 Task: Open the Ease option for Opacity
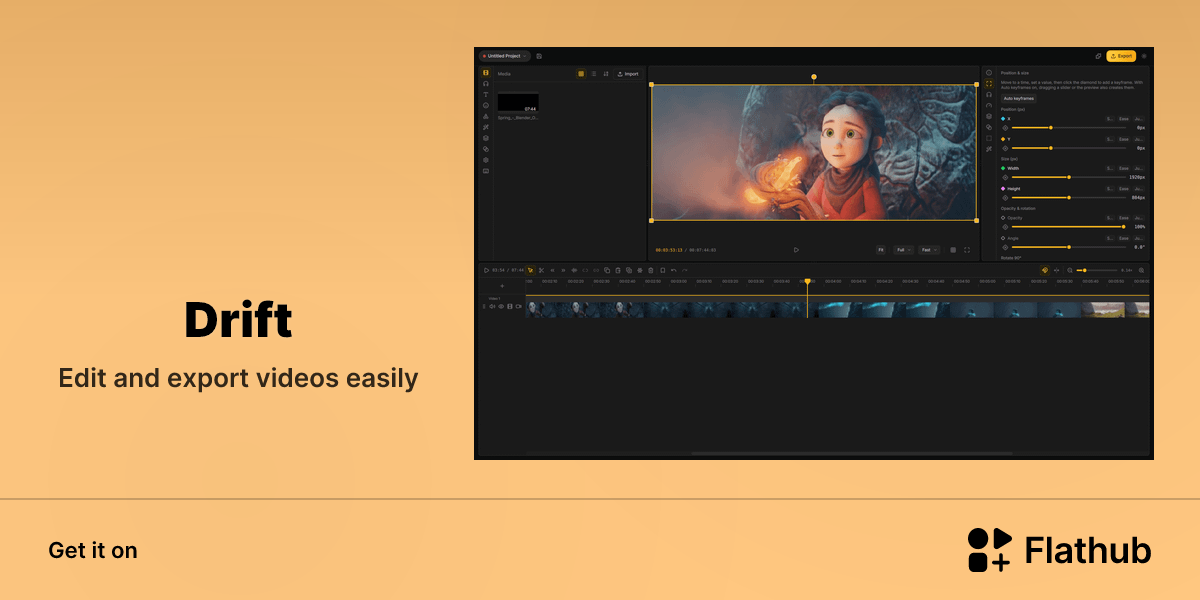point(1124,218)
